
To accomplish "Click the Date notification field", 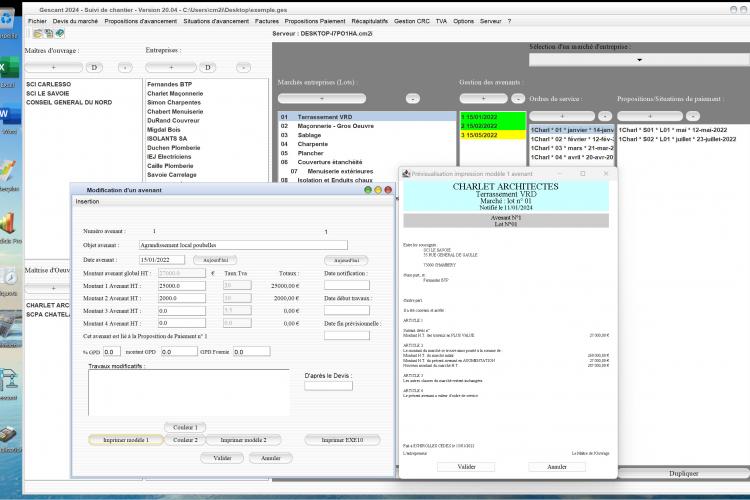I will pos(347,285).
